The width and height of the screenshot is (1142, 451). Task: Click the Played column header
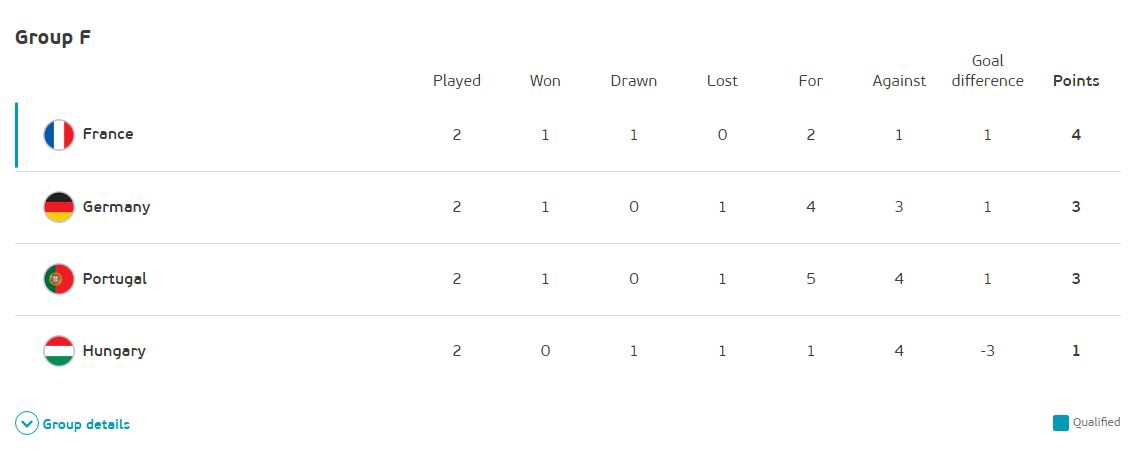click(x=457, y=81)
